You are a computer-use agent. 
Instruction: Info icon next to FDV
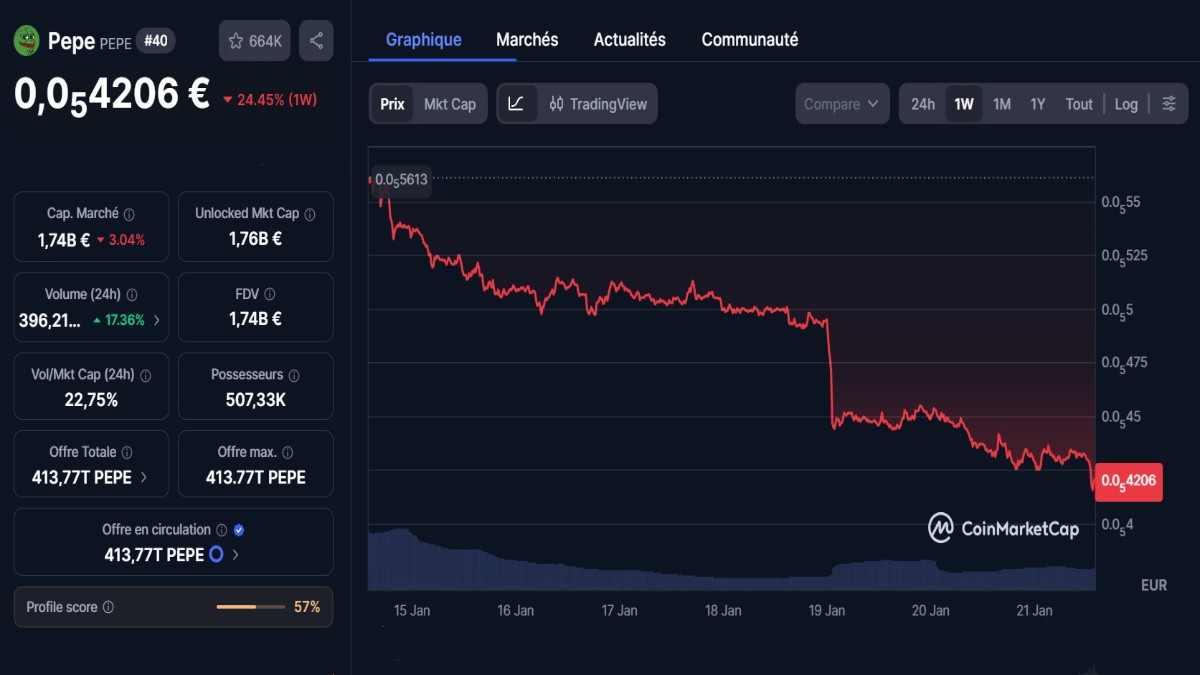pos(270,294)
